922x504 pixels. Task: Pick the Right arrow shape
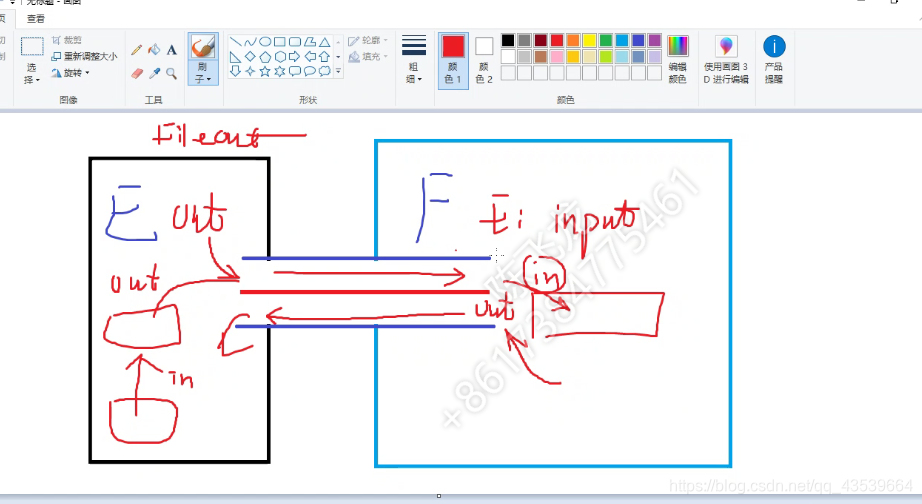coord(295,56)
